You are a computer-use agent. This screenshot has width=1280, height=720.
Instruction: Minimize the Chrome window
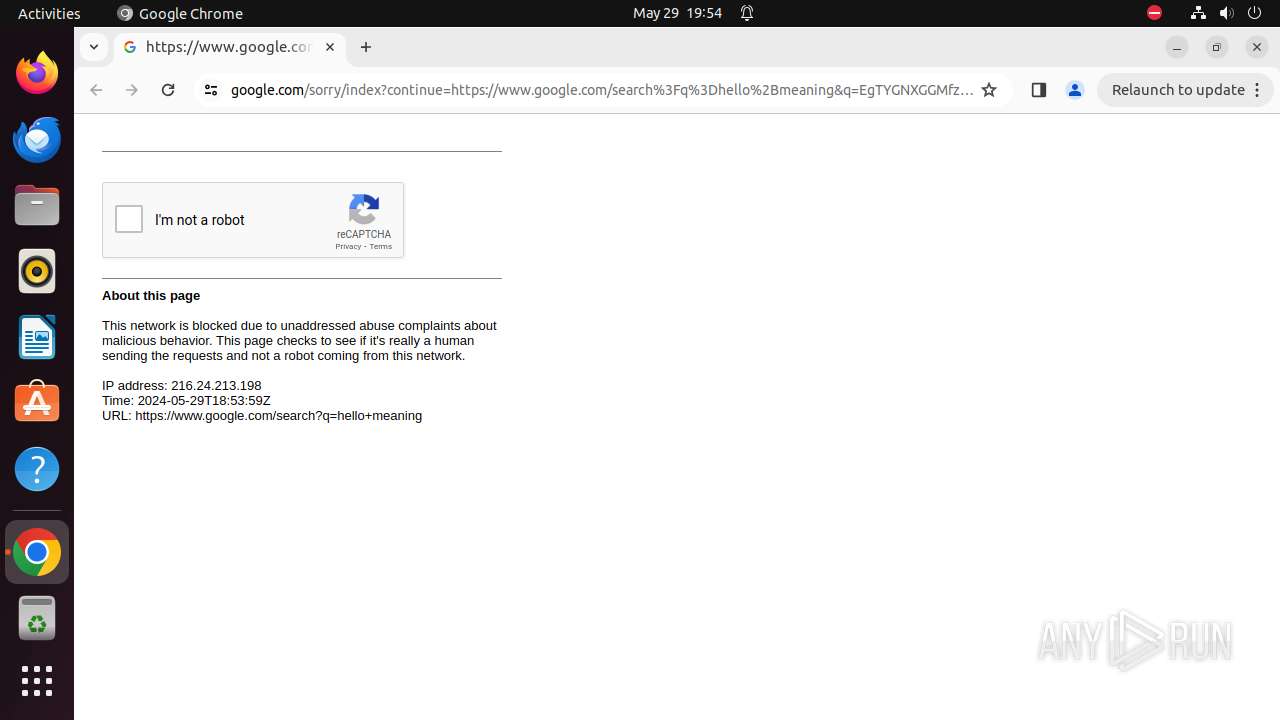1177,47
